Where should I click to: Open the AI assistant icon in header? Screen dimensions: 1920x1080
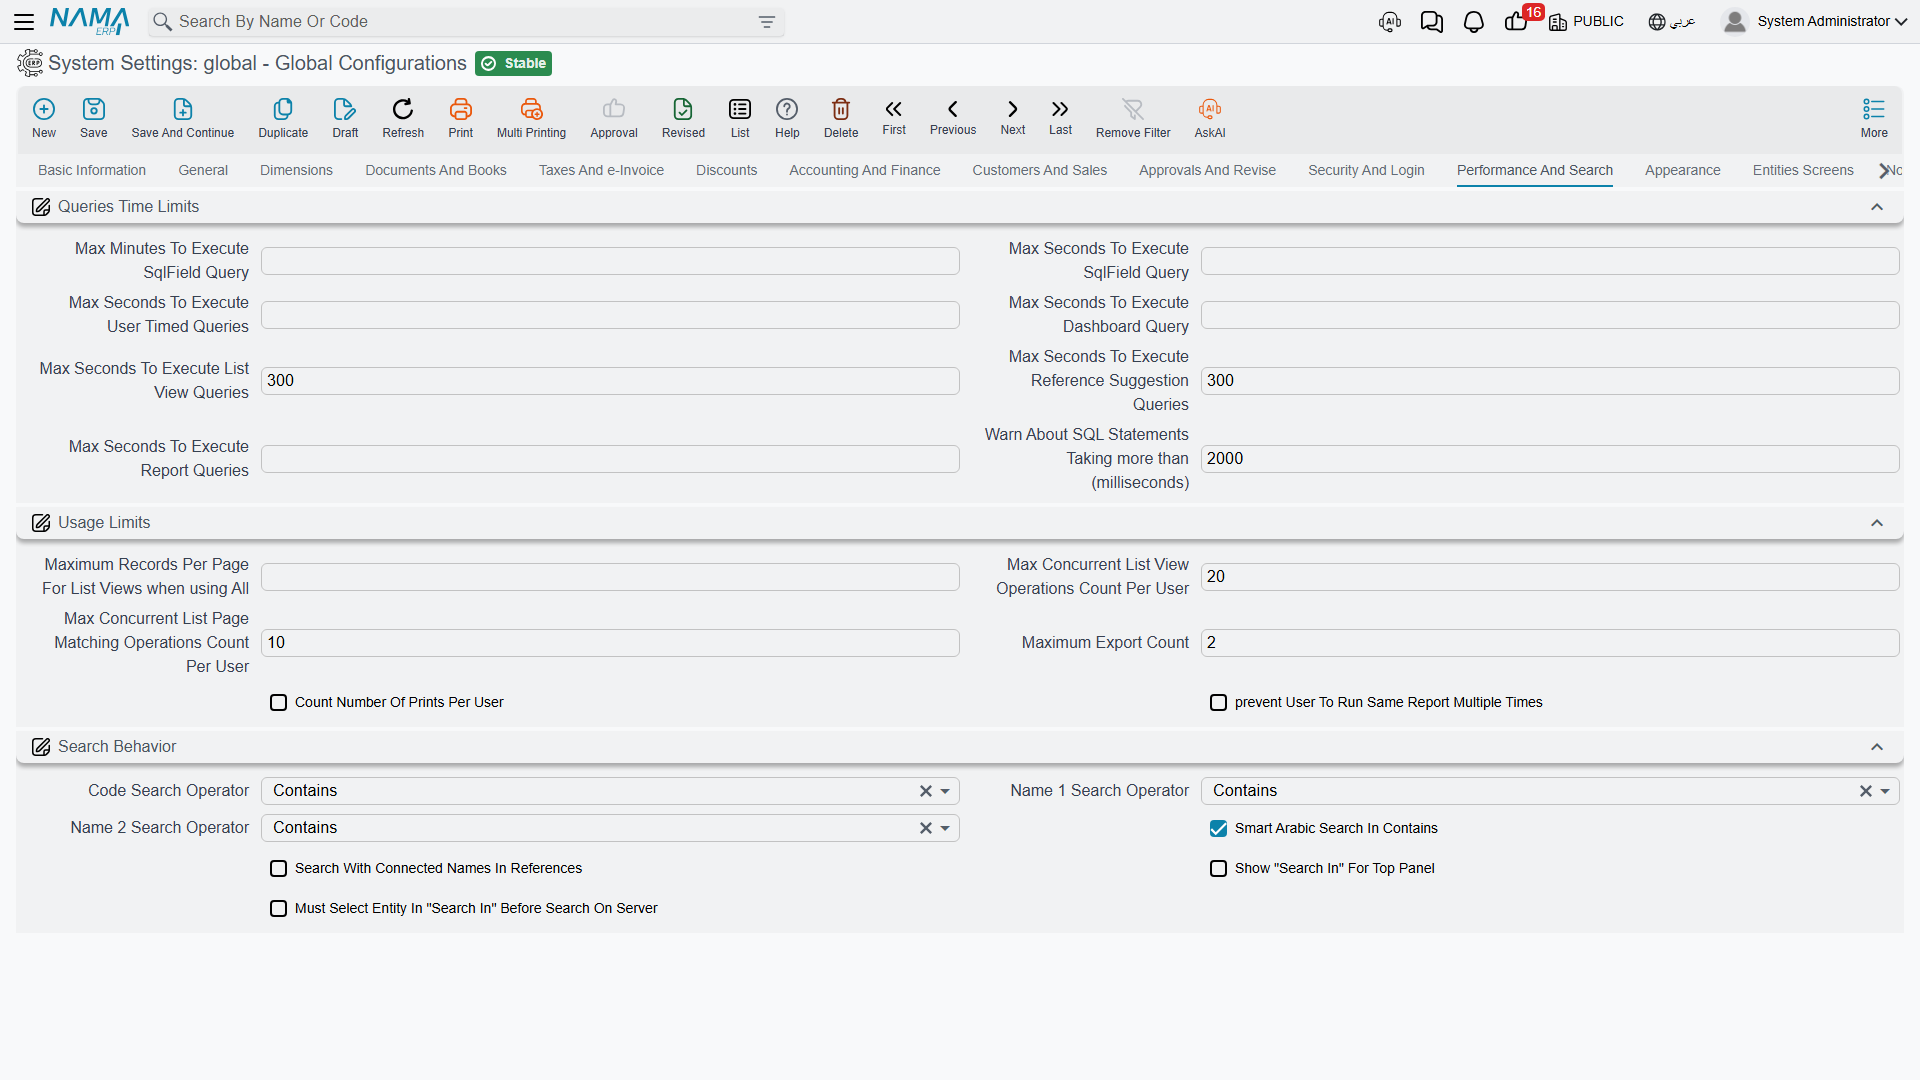[1390, 22]
